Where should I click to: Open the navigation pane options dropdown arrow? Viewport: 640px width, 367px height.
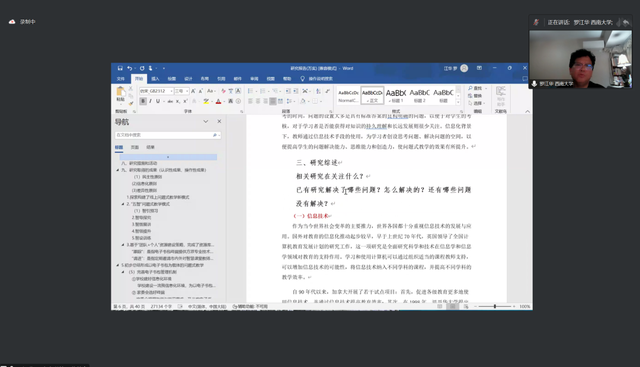click(206, 122)
